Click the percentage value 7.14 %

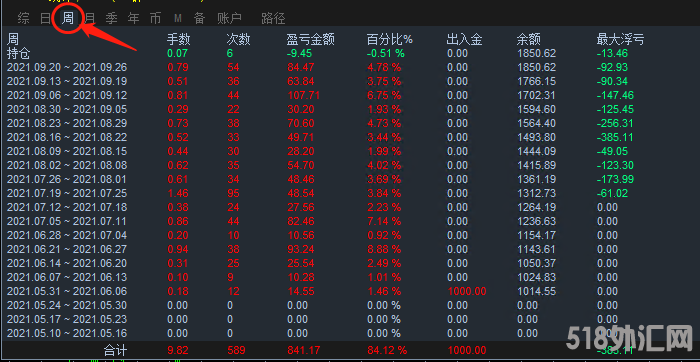point(383,221)
